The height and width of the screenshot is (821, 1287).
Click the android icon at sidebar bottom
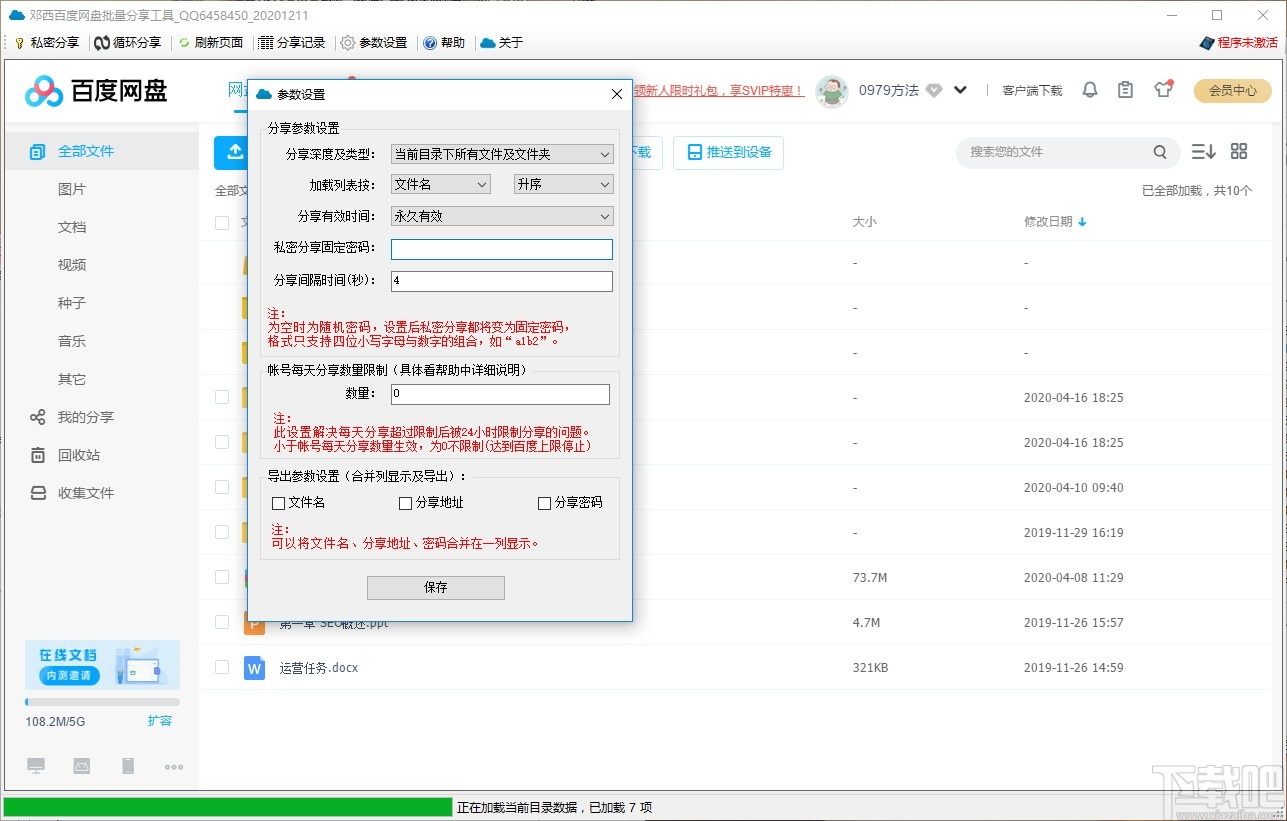(82, 766)
